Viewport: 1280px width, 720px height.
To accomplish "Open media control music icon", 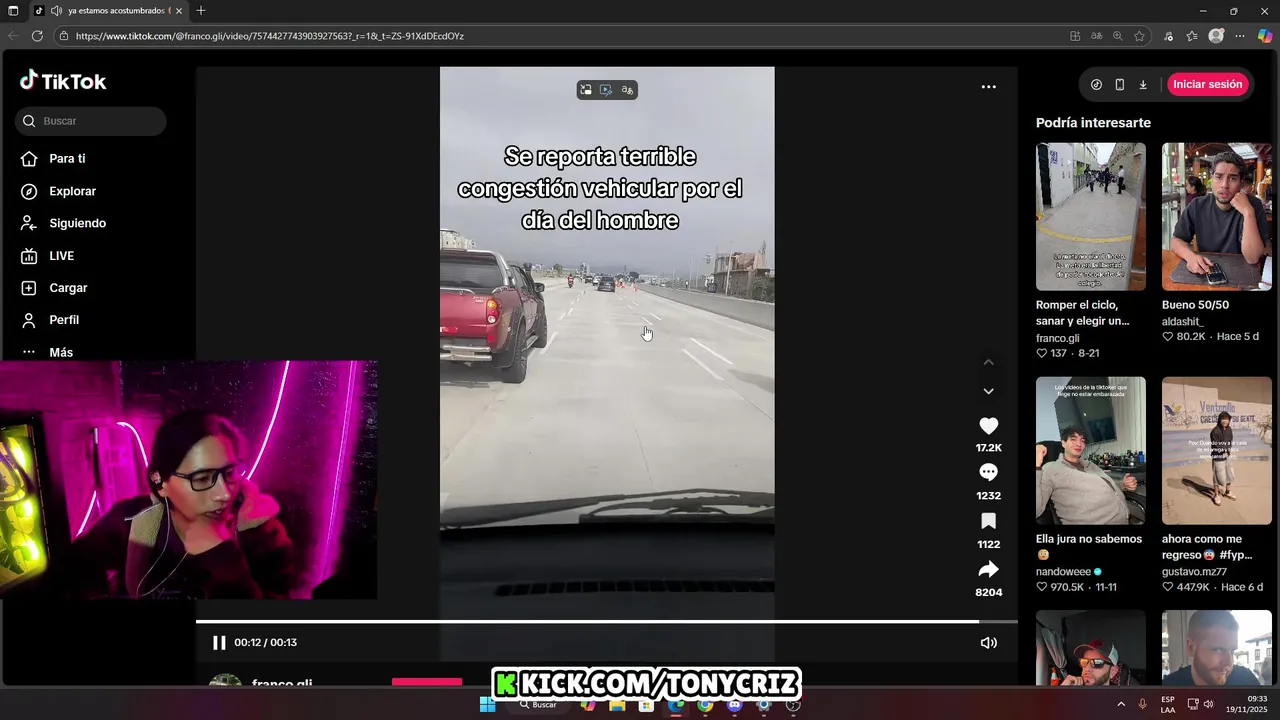I will click(x=1168, y=36).
